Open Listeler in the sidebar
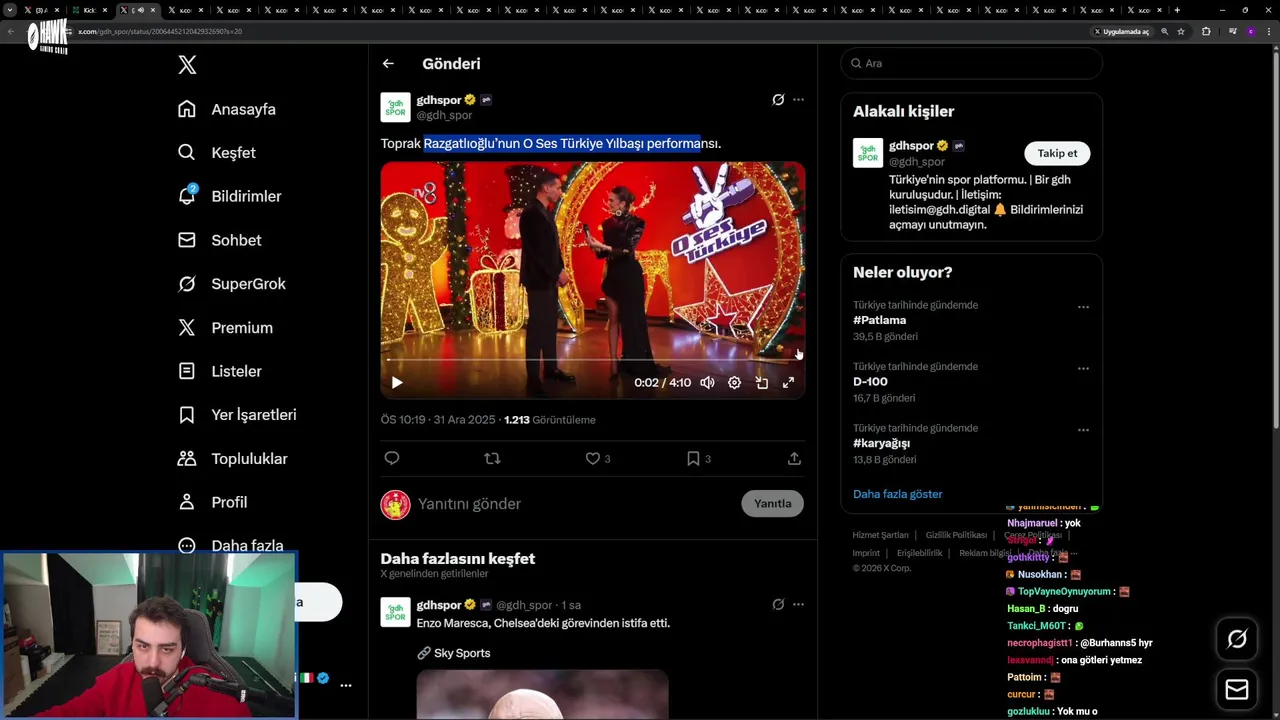Image resolution: width=1280 pixels, height=720 pixels. click(220, 371)
